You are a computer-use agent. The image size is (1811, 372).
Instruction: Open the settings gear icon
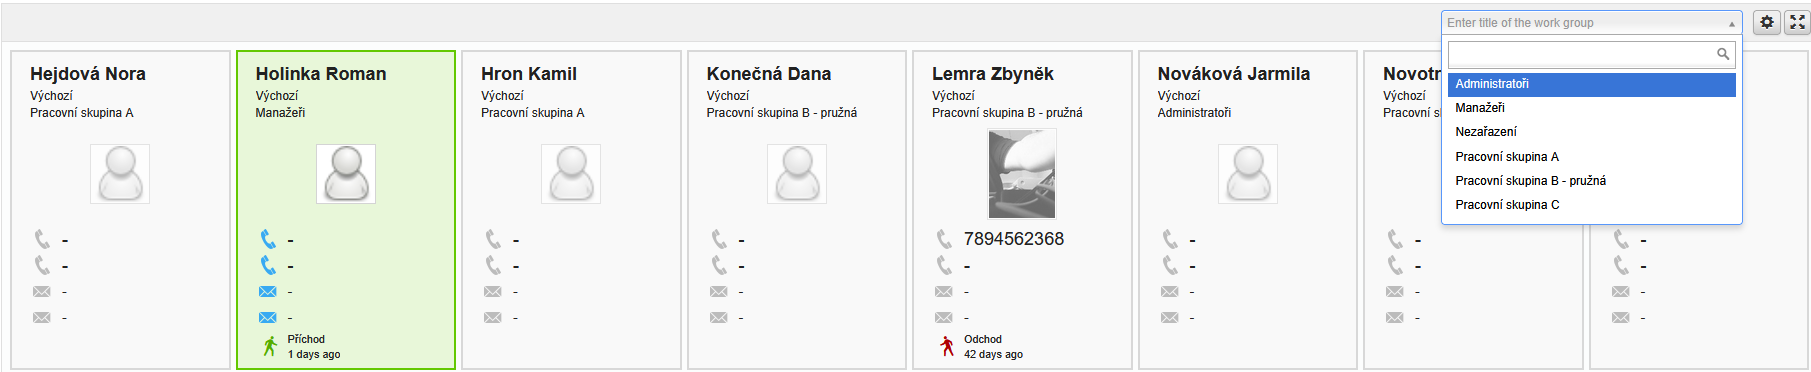tap(1767, 22)
